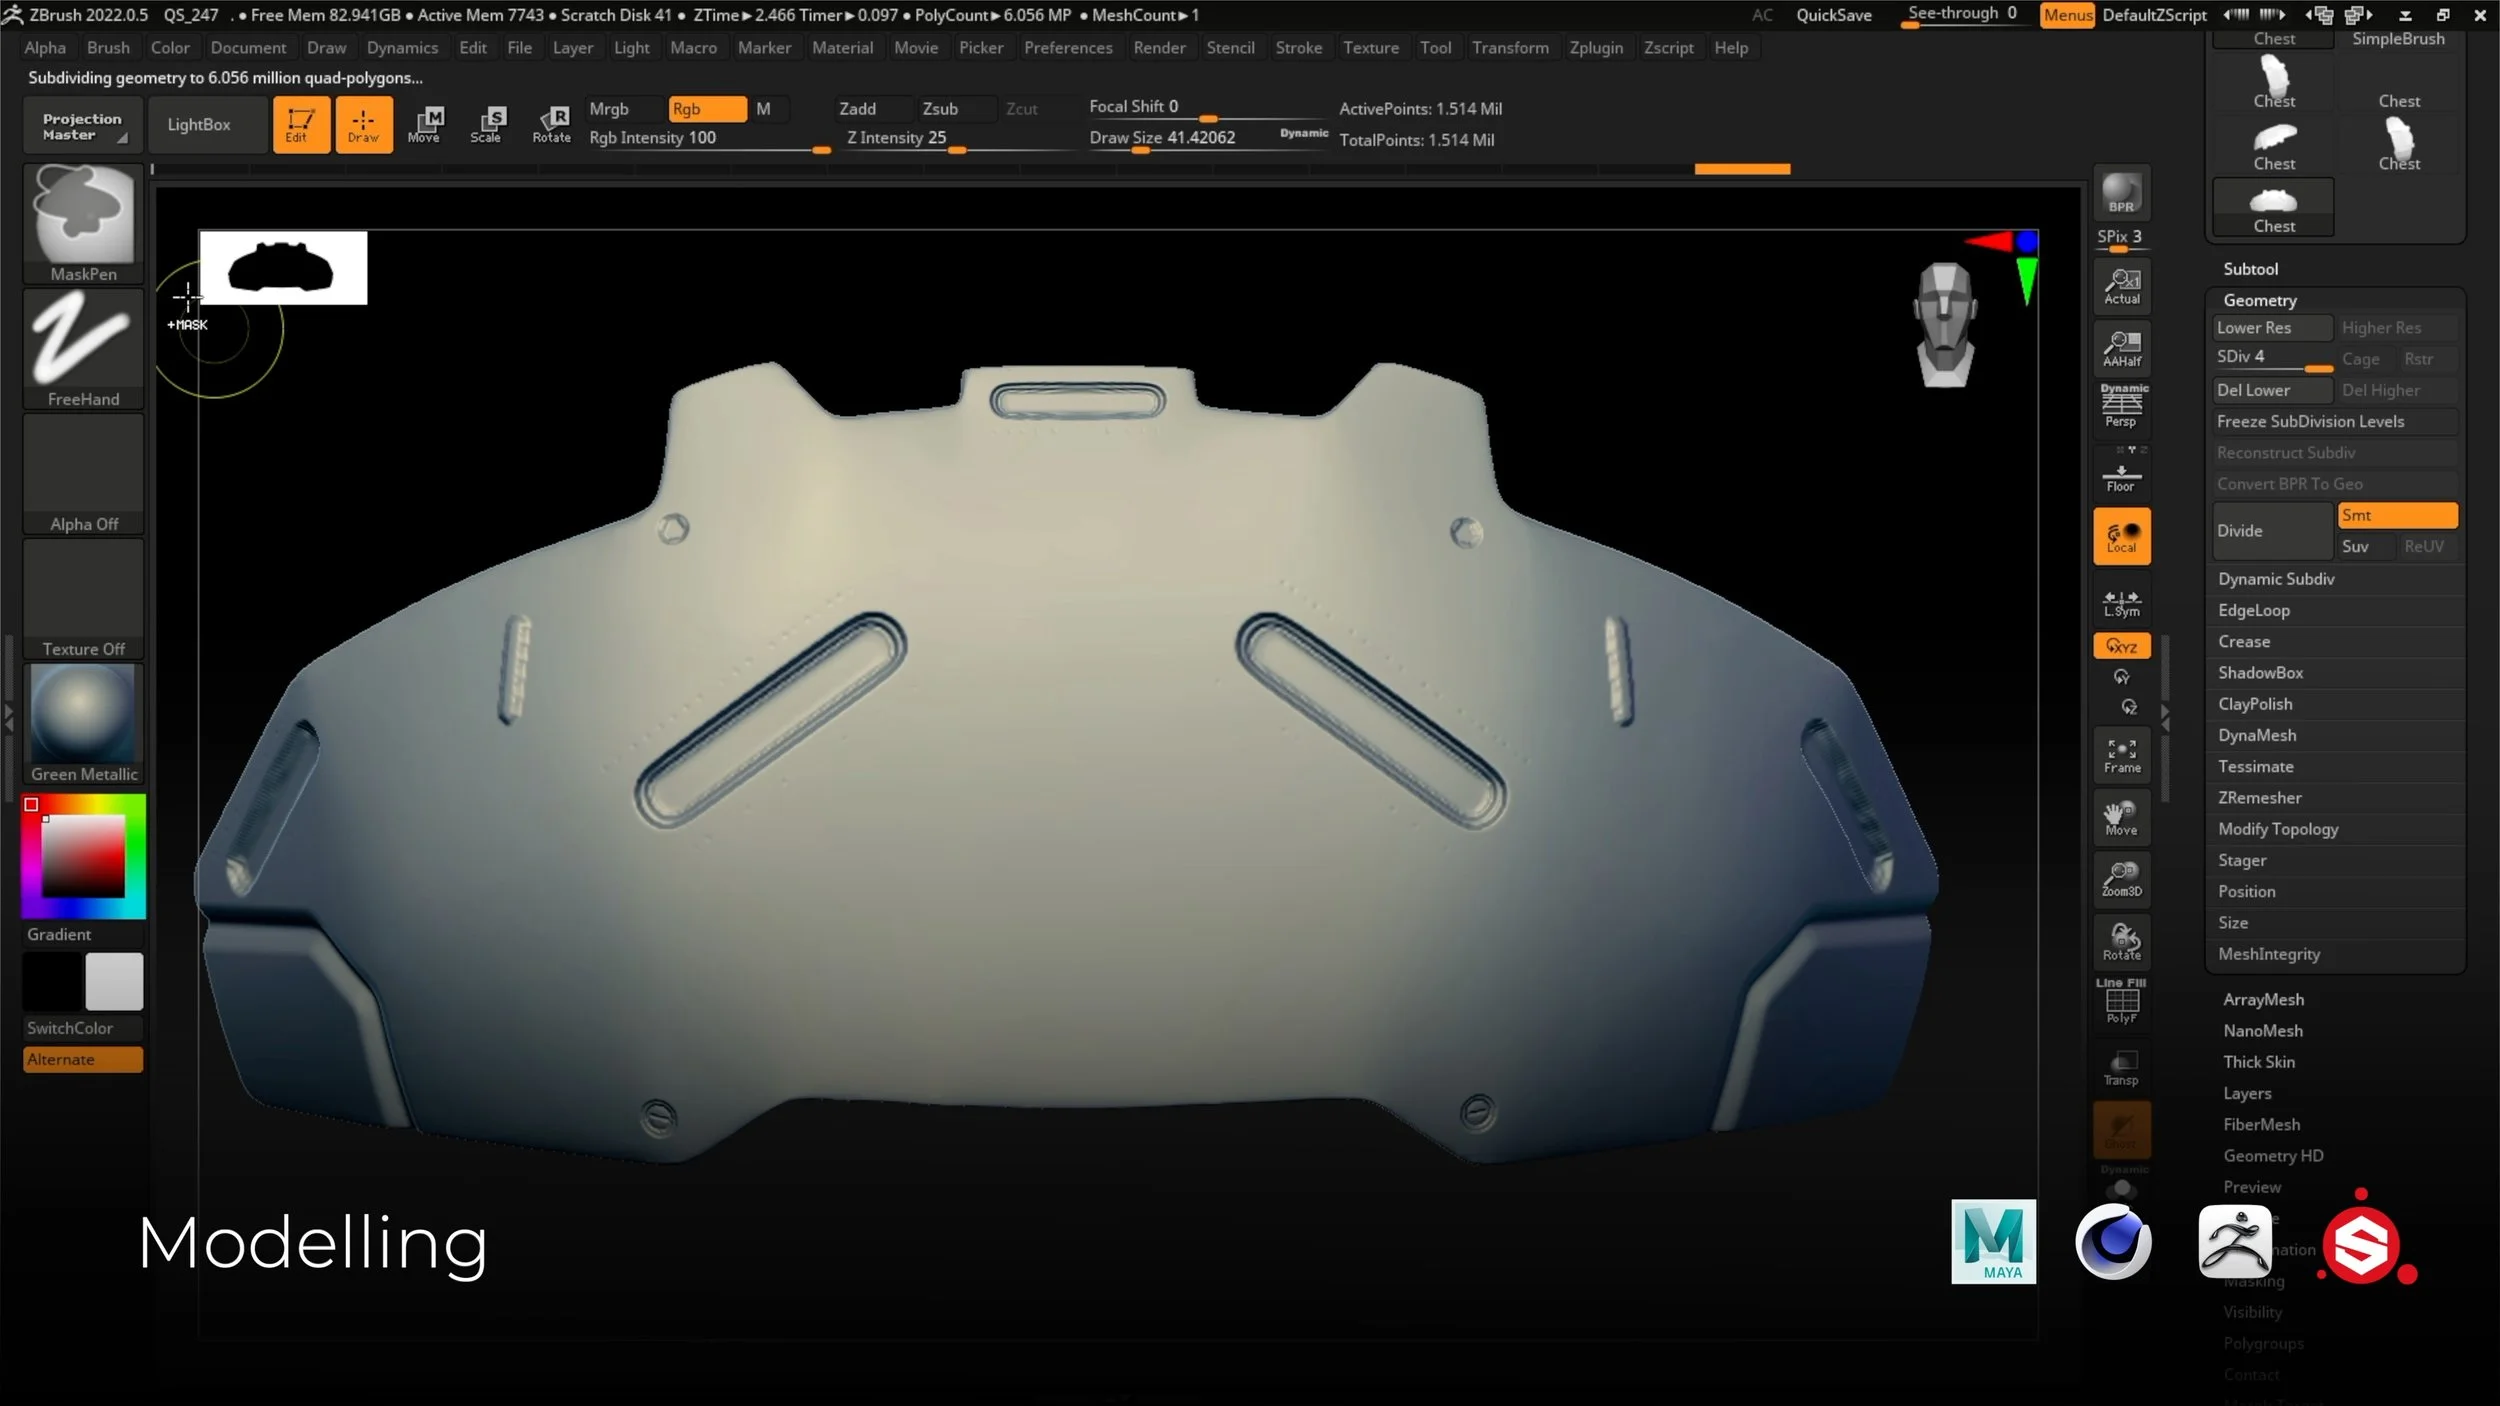Click the Lower Res button
Viewport: 2500px width, 1406px height.
(2271, 328)
